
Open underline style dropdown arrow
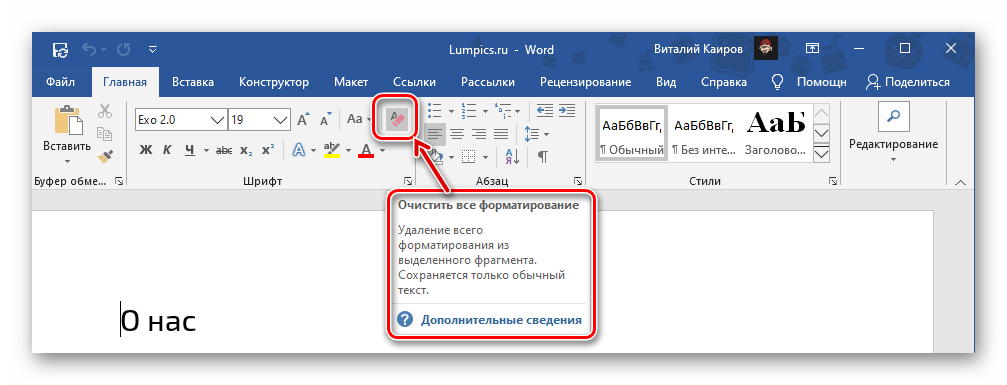click(206, 151)
